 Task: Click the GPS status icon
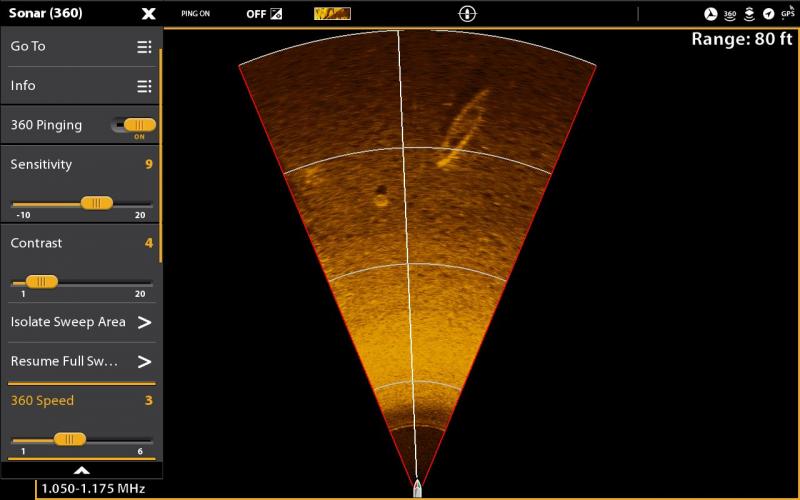coord(788,14)
